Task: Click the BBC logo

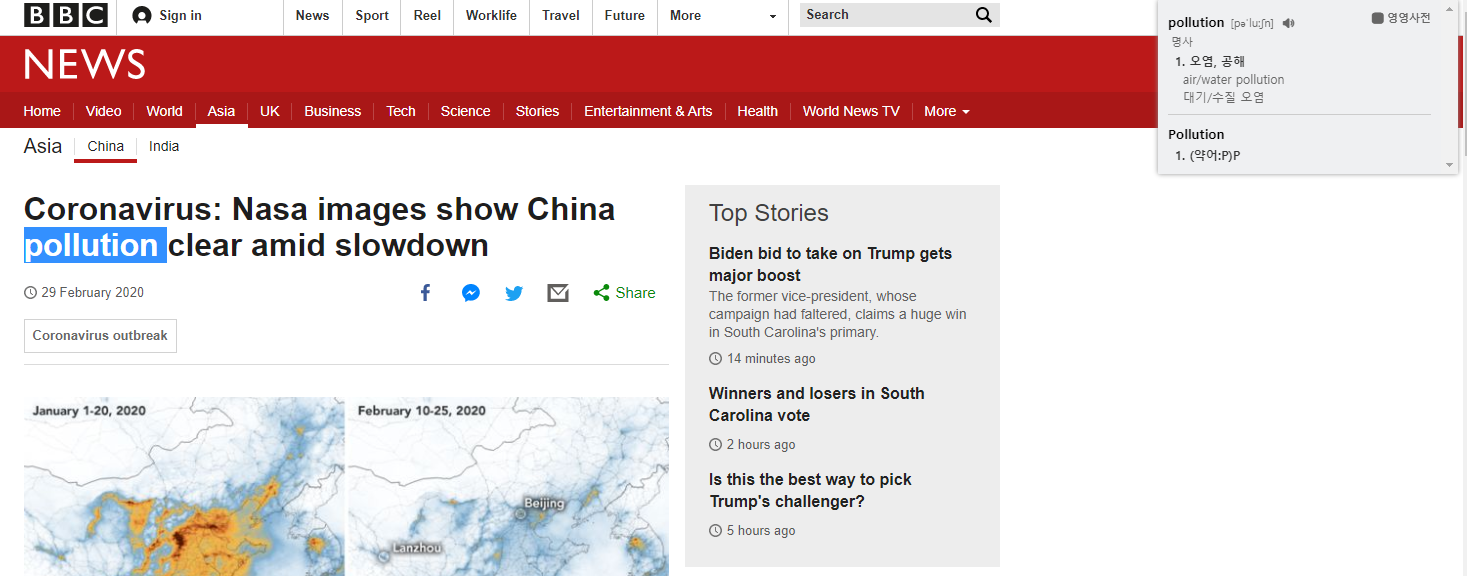Action: tap(66, 15)
